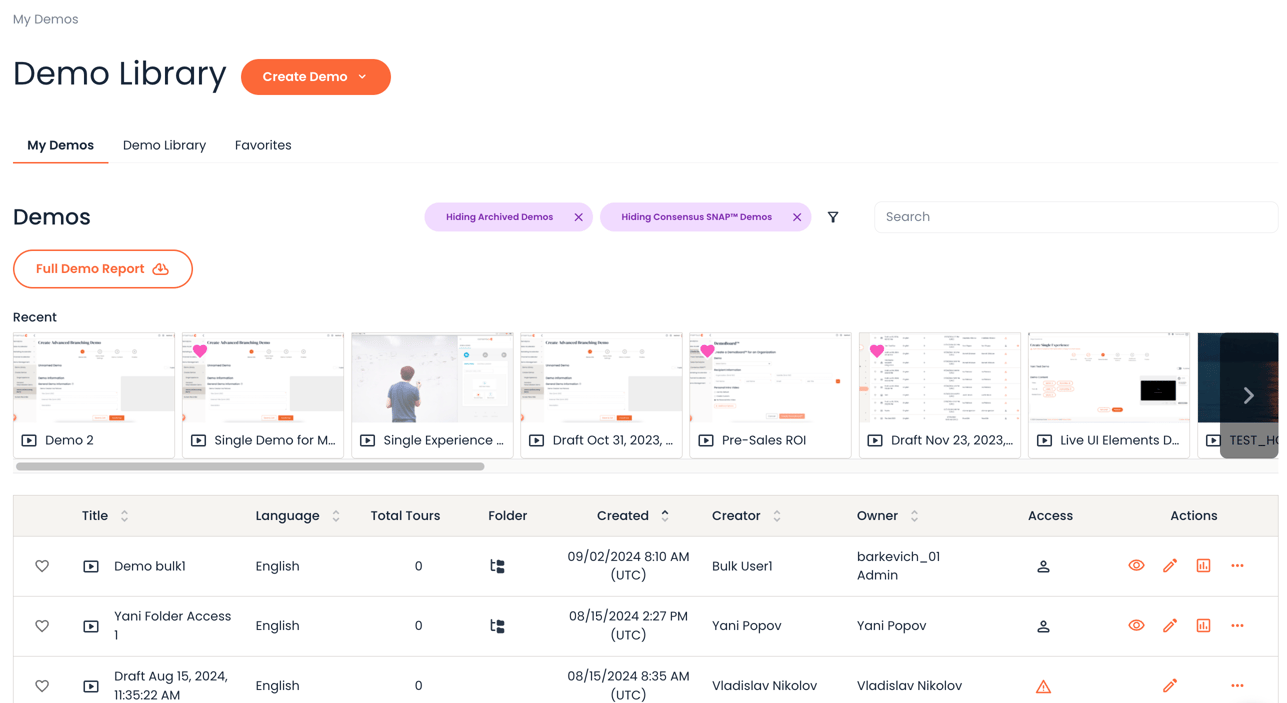The image size is (1287, 703).
Task: Click the Recent demos horizontal scrollbar
Action: (x=250, y=466)
